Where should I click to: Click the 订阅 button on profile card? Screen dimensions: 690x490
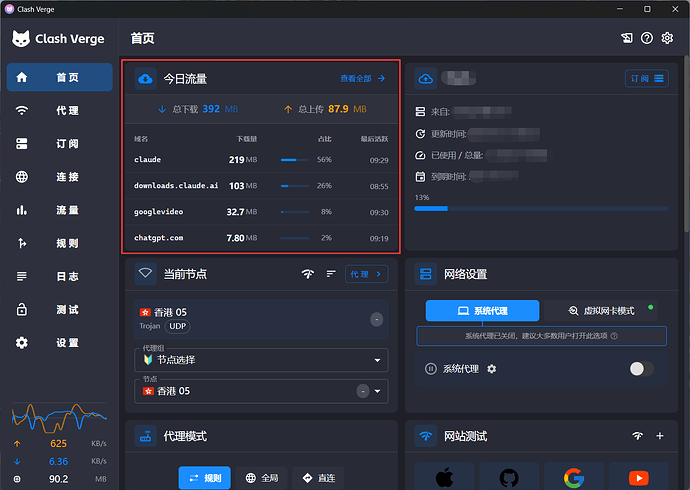point(647,79)
